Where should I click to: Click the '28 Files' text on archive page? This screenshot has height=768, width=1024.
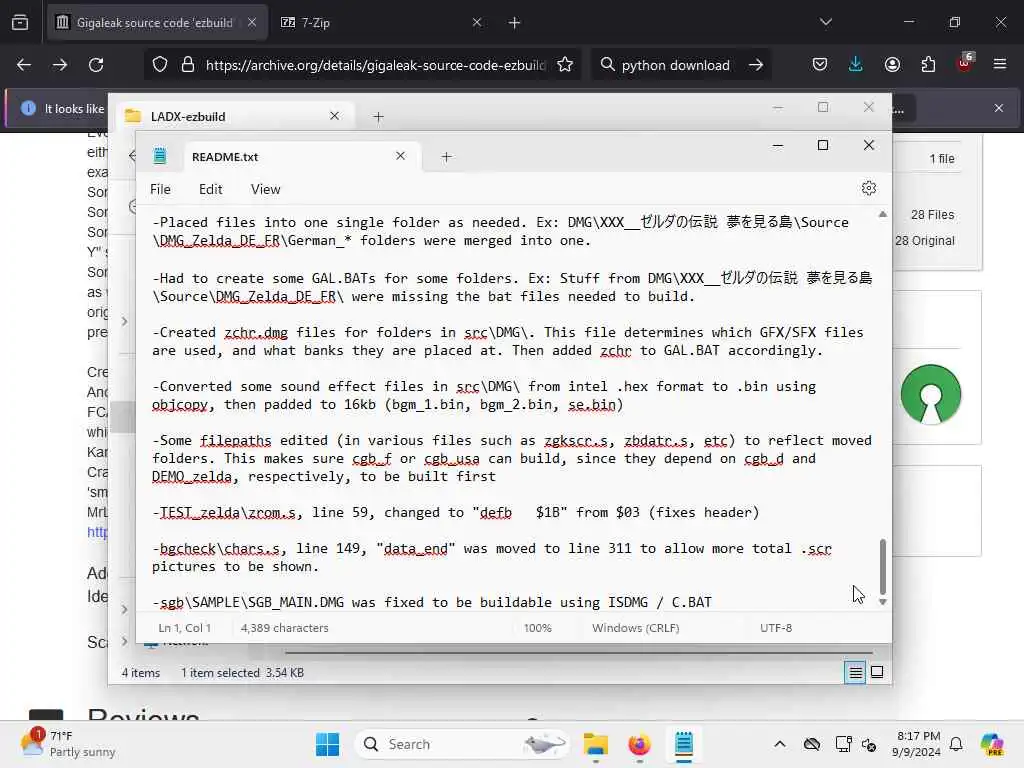pyautogui.click(x=932, y=215)
